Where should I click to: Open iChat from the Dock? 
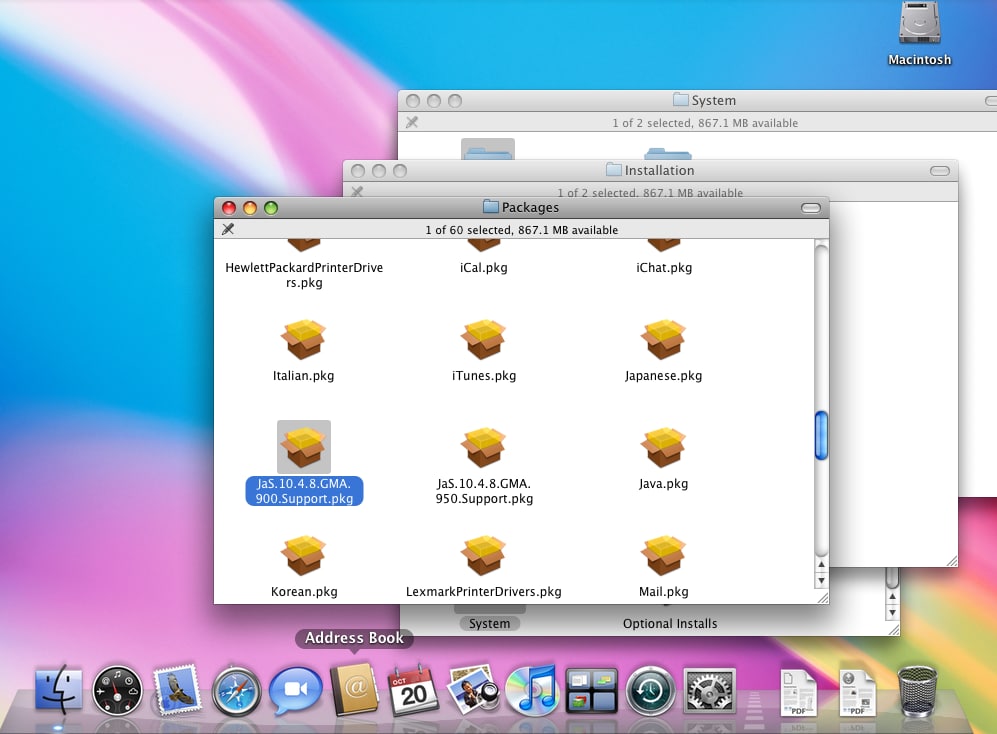[x=295, y=691]
